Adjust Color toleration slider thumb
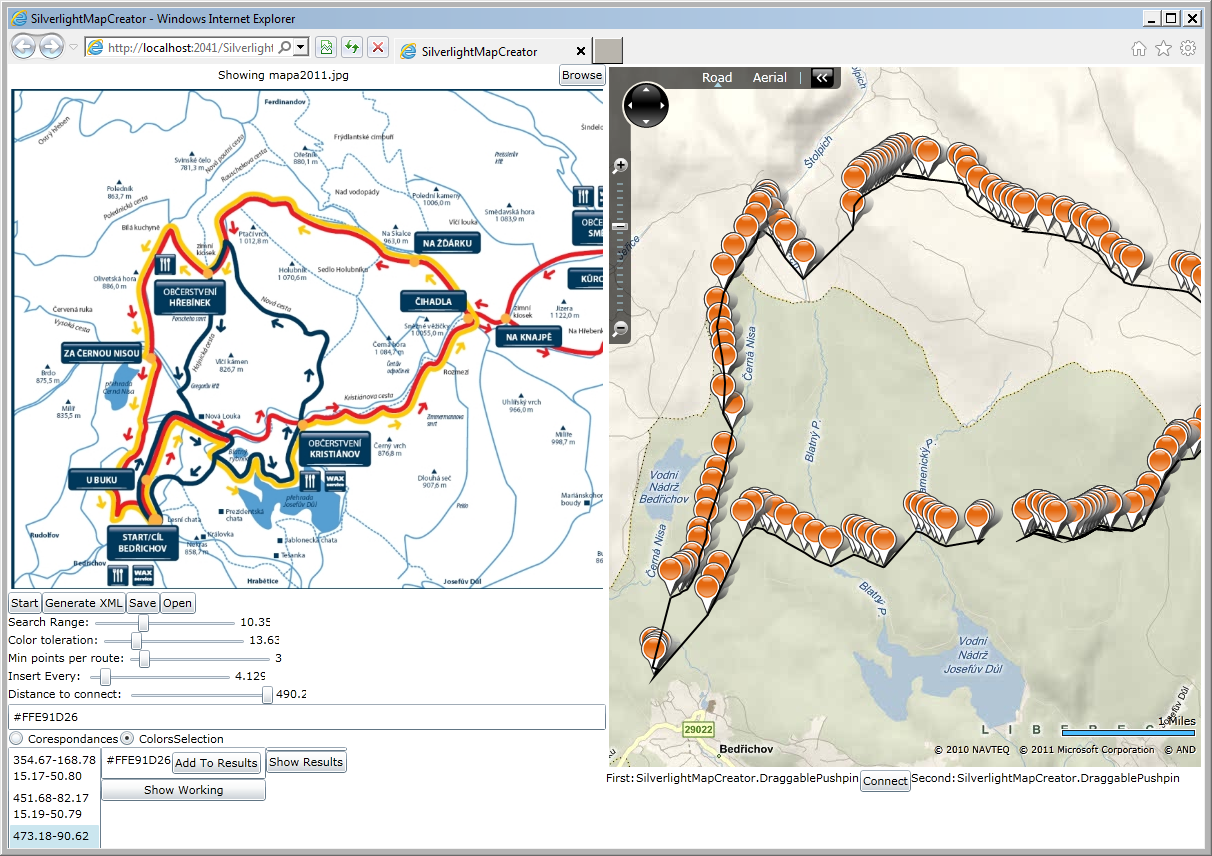The height and width of the screenshot is (856, 1212). 137,640
